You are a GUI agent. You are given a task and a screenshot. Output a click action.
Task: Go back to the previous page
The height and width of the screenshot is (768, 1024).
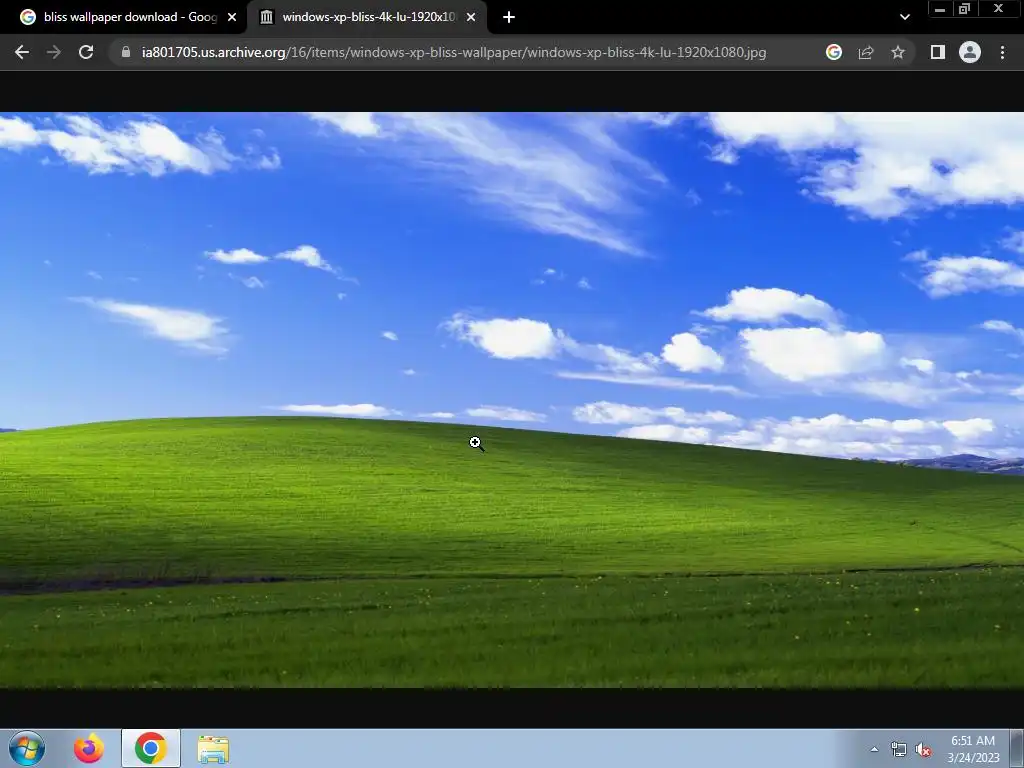[22, 52]
